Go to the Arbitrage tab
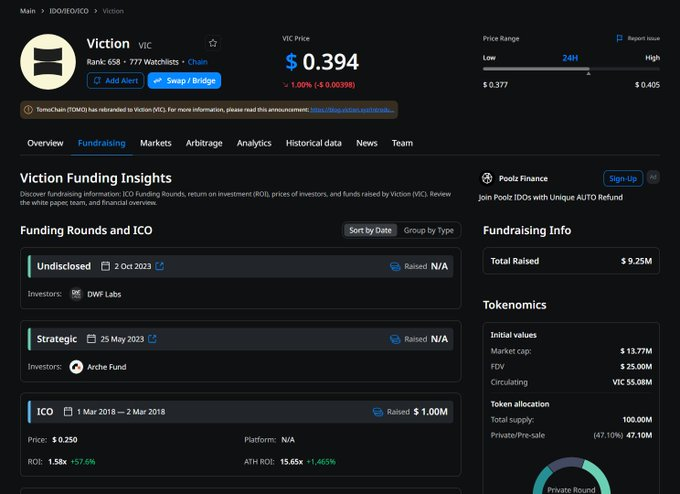The height and width of the screenshot is (494, 680). point(204,143)
